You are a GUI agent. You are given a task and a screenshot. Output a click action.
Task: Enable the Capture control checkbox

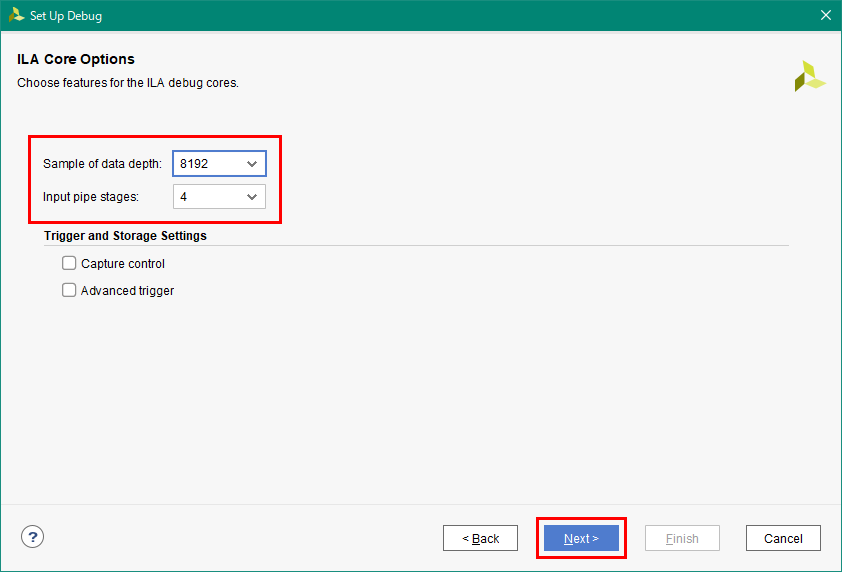click(x=69, y=263)
